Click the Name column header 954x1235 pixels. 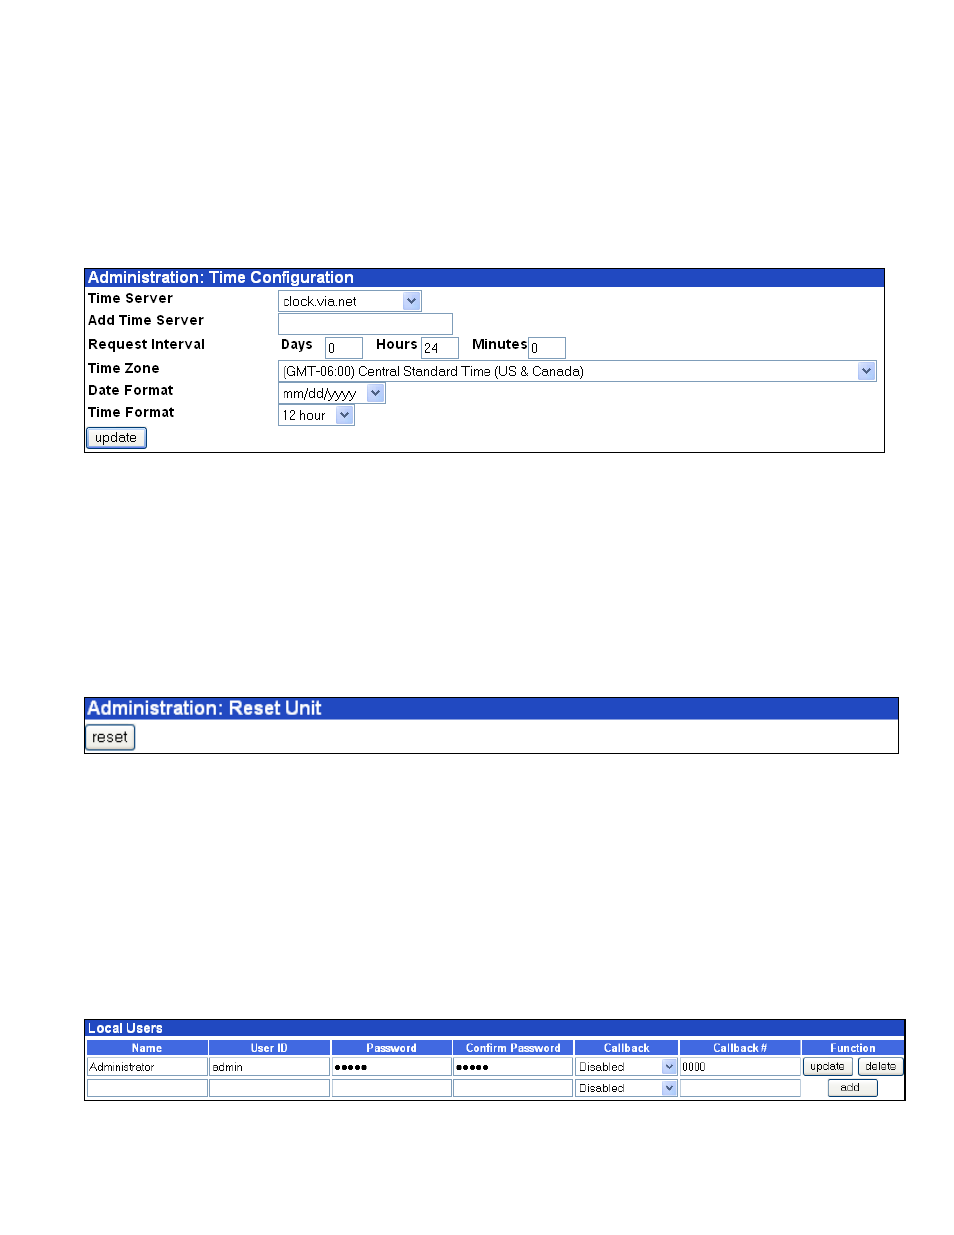click(147, 1048)
